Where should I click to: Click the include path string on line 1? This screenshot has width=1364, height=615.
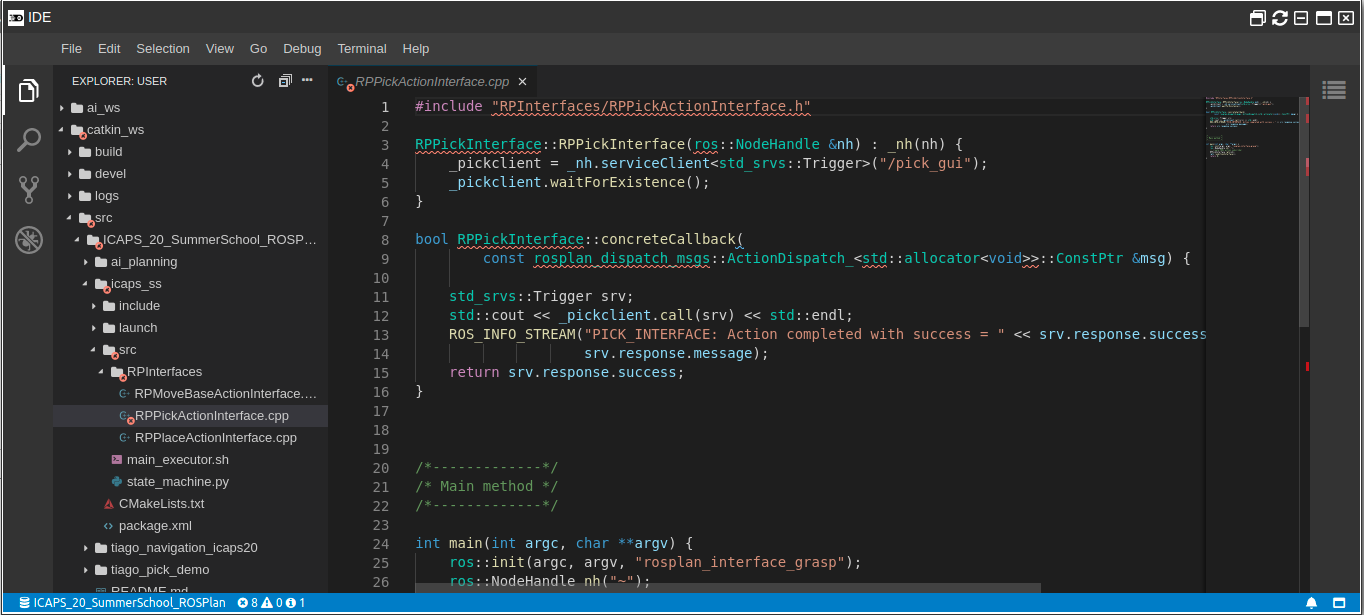(x=651, y=107)
